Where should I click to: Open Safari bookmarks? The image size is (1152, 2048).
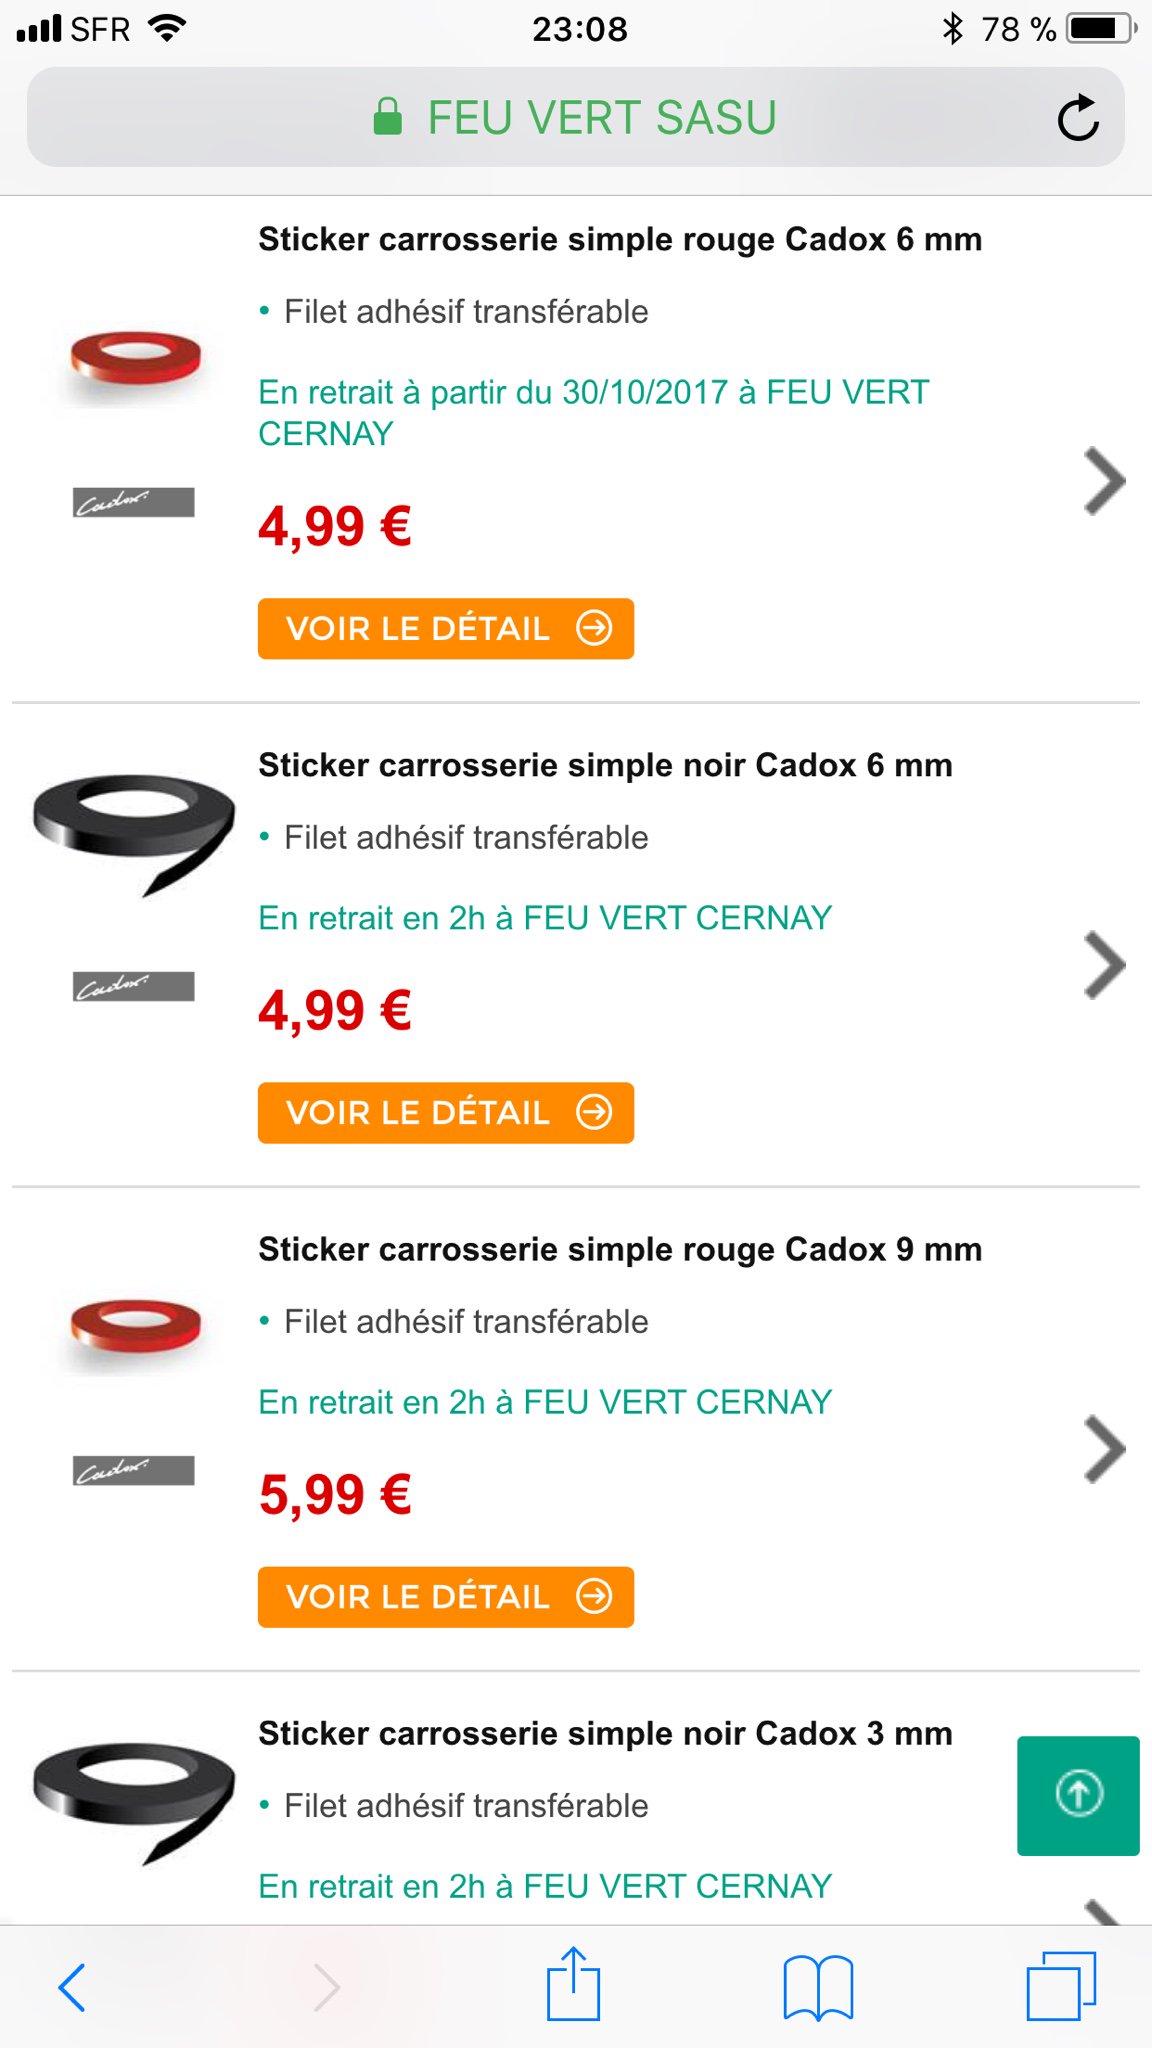(x=818, y=1986)
